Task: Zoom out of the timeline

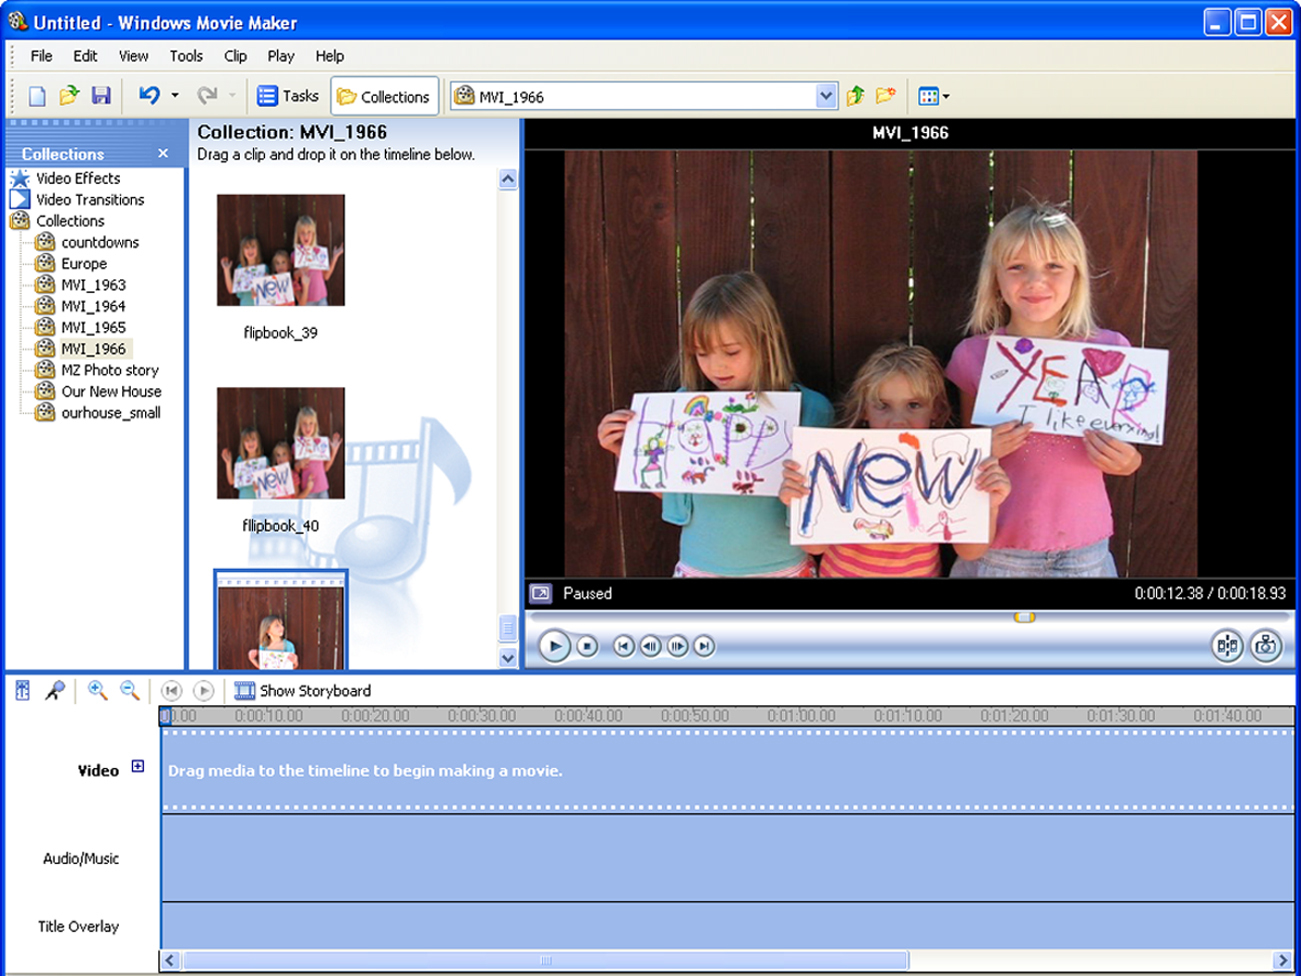Action: point(129,690)
